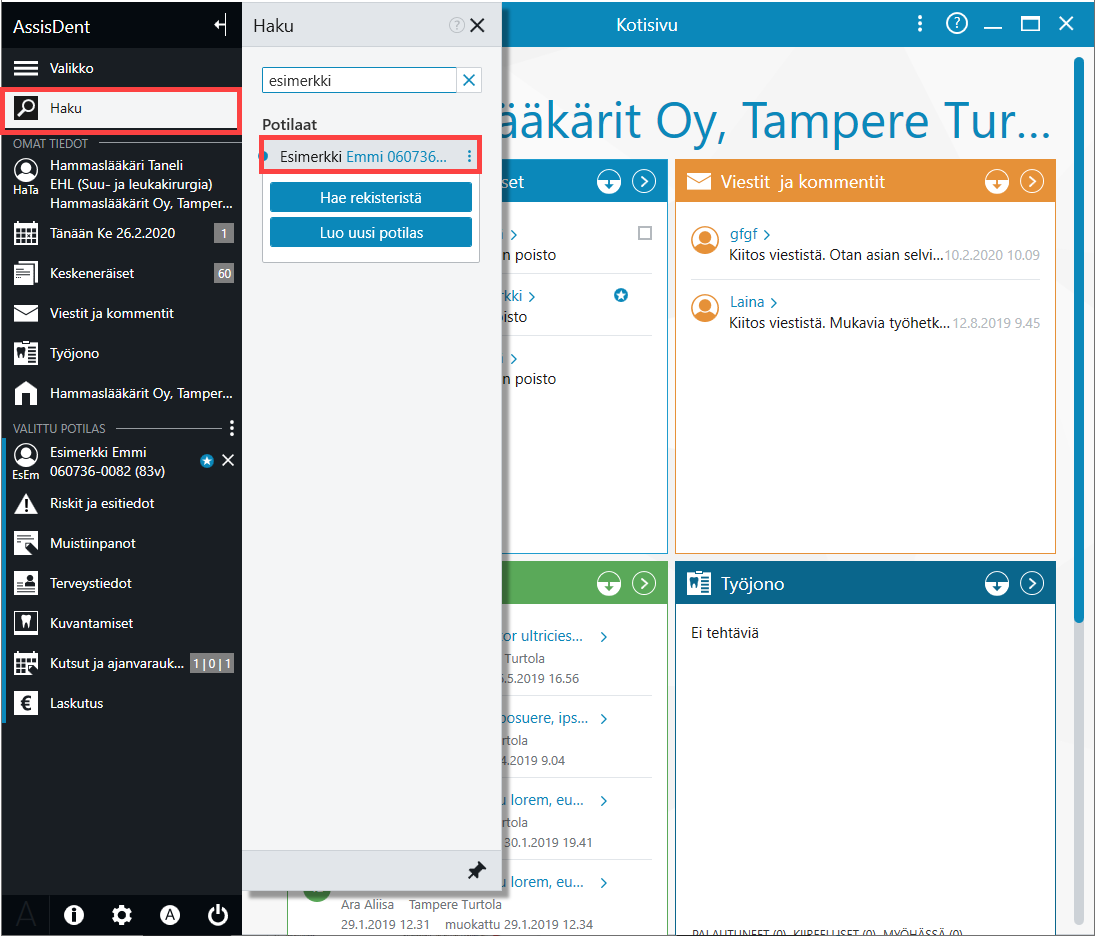Click the Työjono widget header icon

(699, 583)
